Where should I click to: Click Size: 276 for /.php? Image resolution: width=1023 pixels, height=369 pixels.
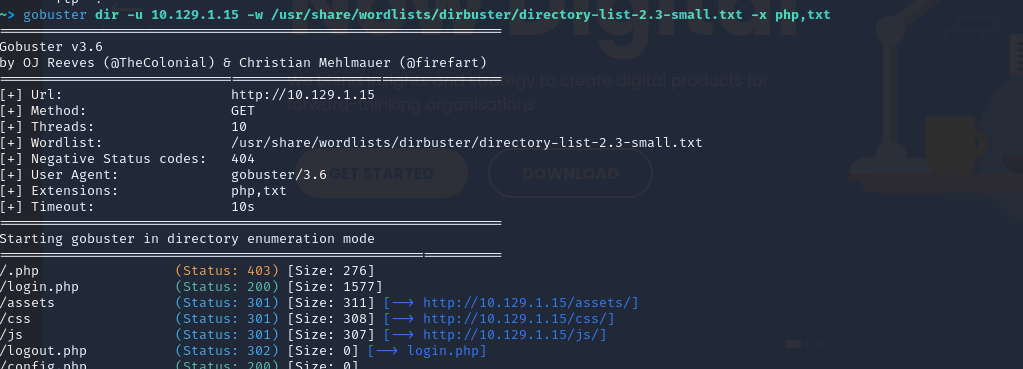coord(331,271)
